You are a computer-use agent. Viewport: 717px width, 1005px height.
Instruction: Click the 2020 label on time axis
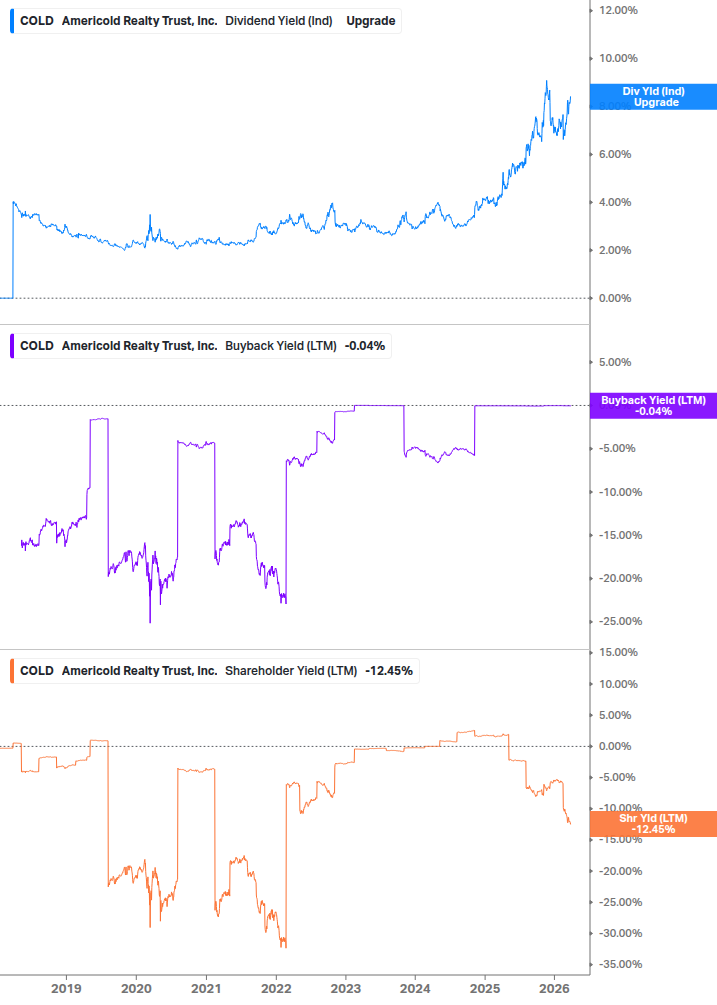(x=136, y=988)
